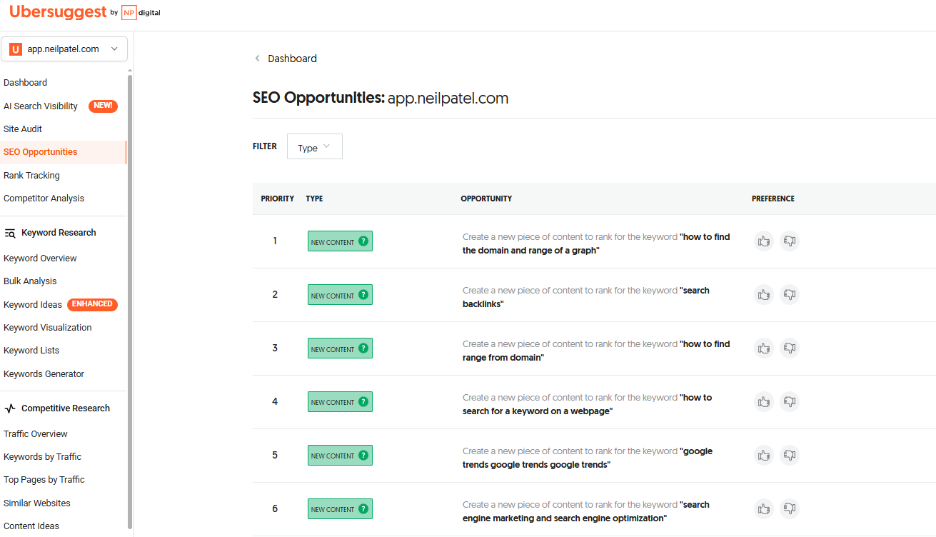
Task: Click the NEW! badge beside AI Search Visibility
Action: (103, 106)
